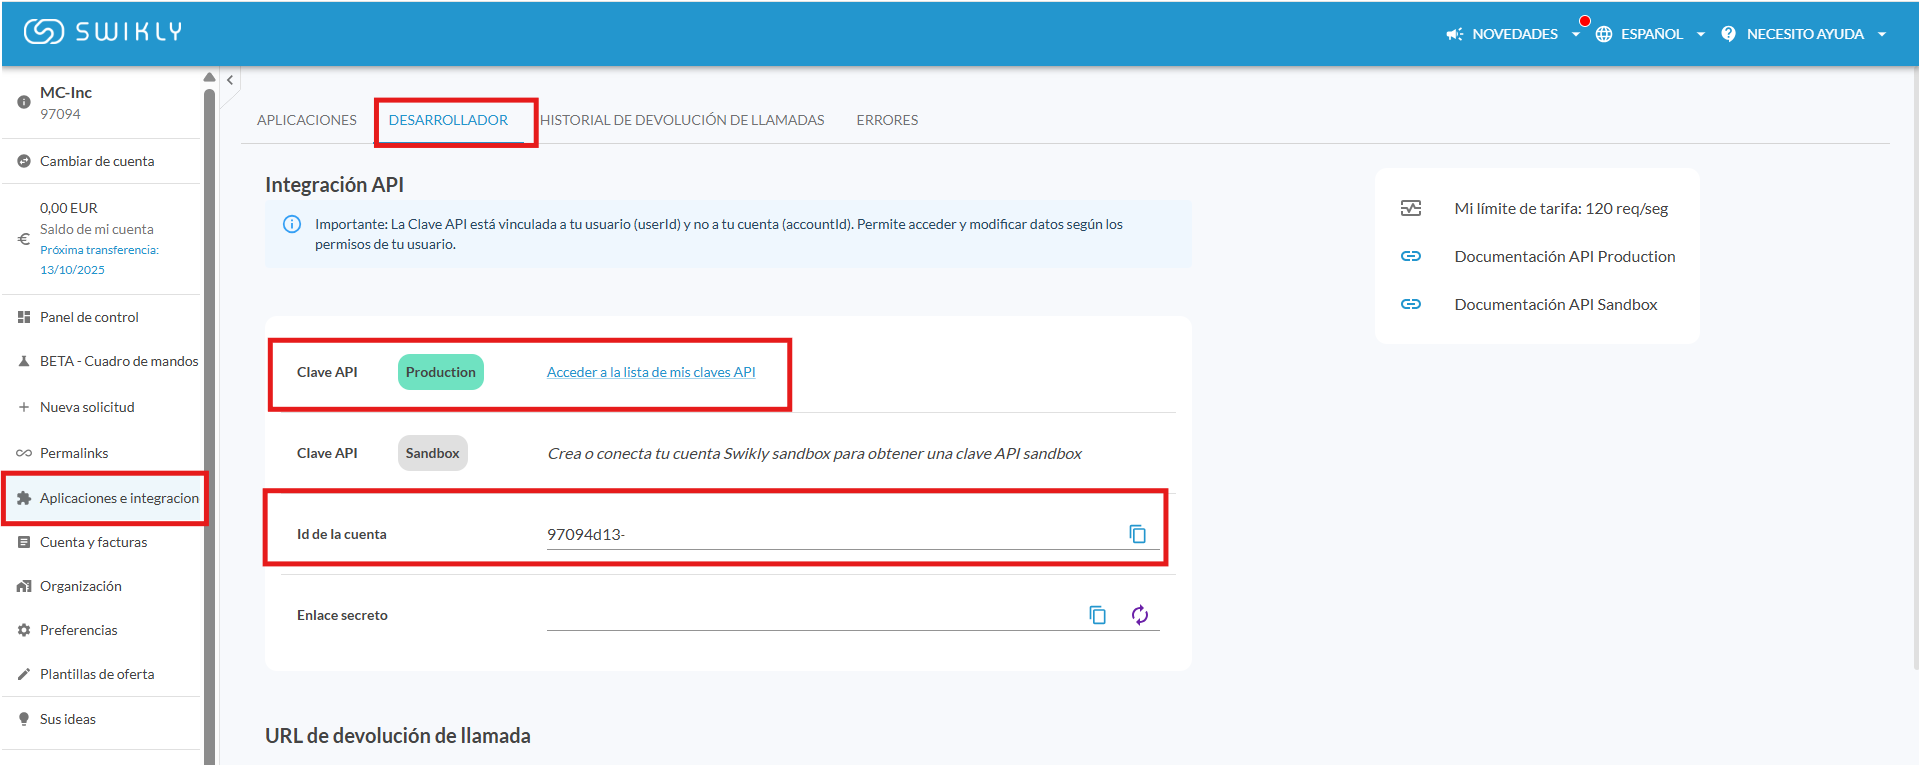Copy the Id de la cuenta value
The image size is (1919, 765).
click(x=1138, y=534)
